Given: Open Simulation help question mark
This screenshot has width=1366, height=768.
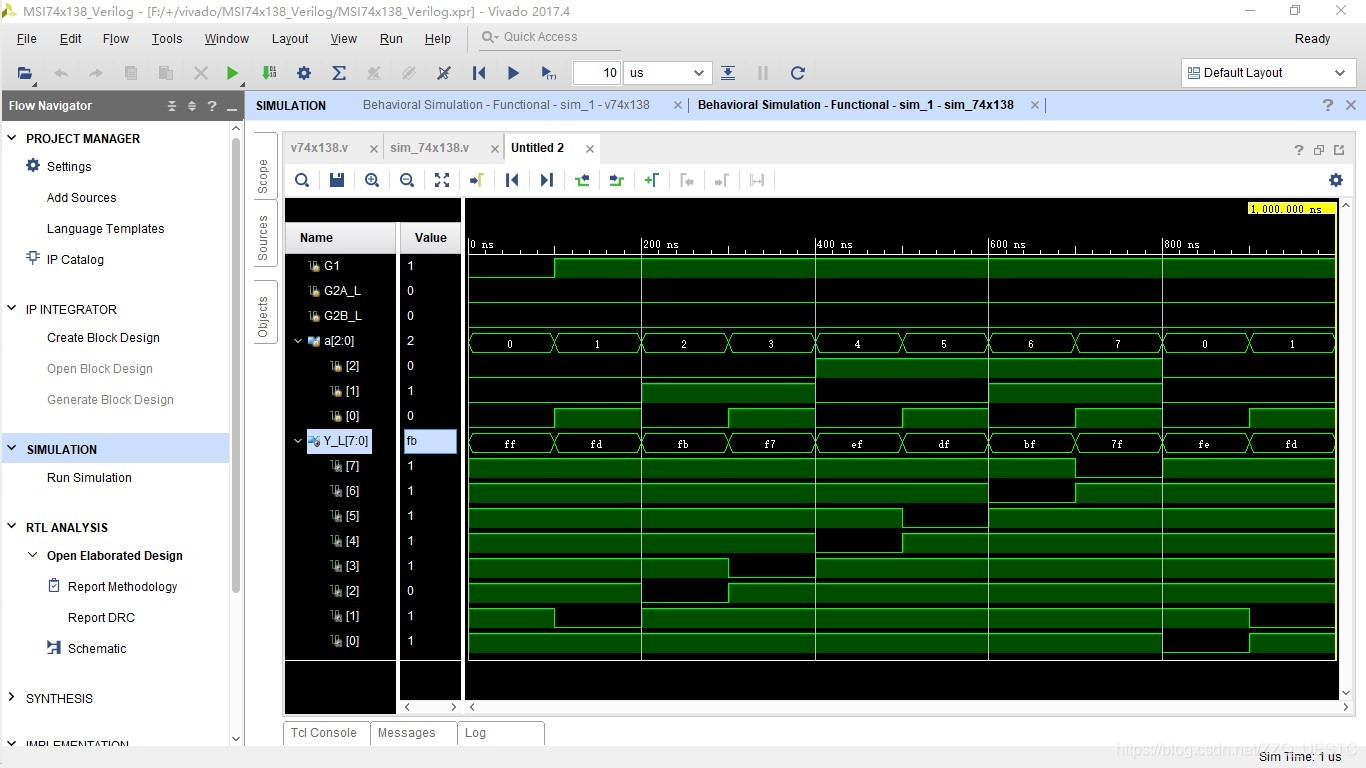Looking at the screenshot, I should [1328, 105].
